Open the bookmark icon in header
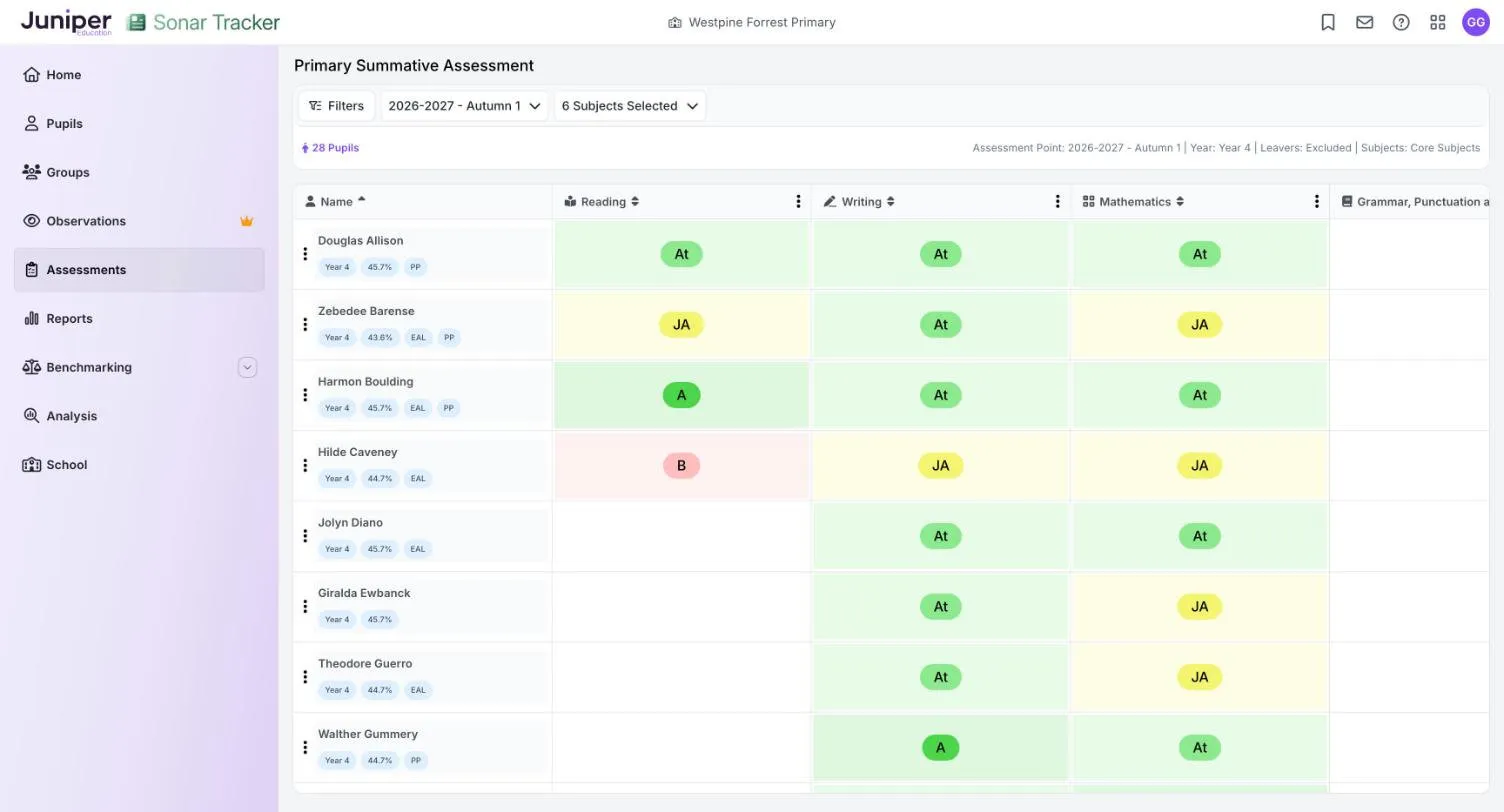Screen dimensions: 1504x812 pos(1328,22)
